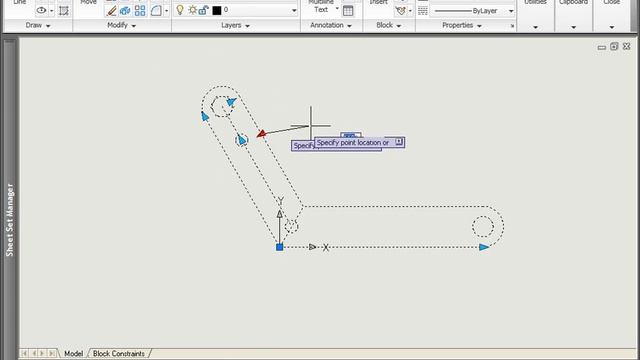
Task: Open the Multiline Text dropdown arrow
Action: pyautogui.click(x=337, y=9)
